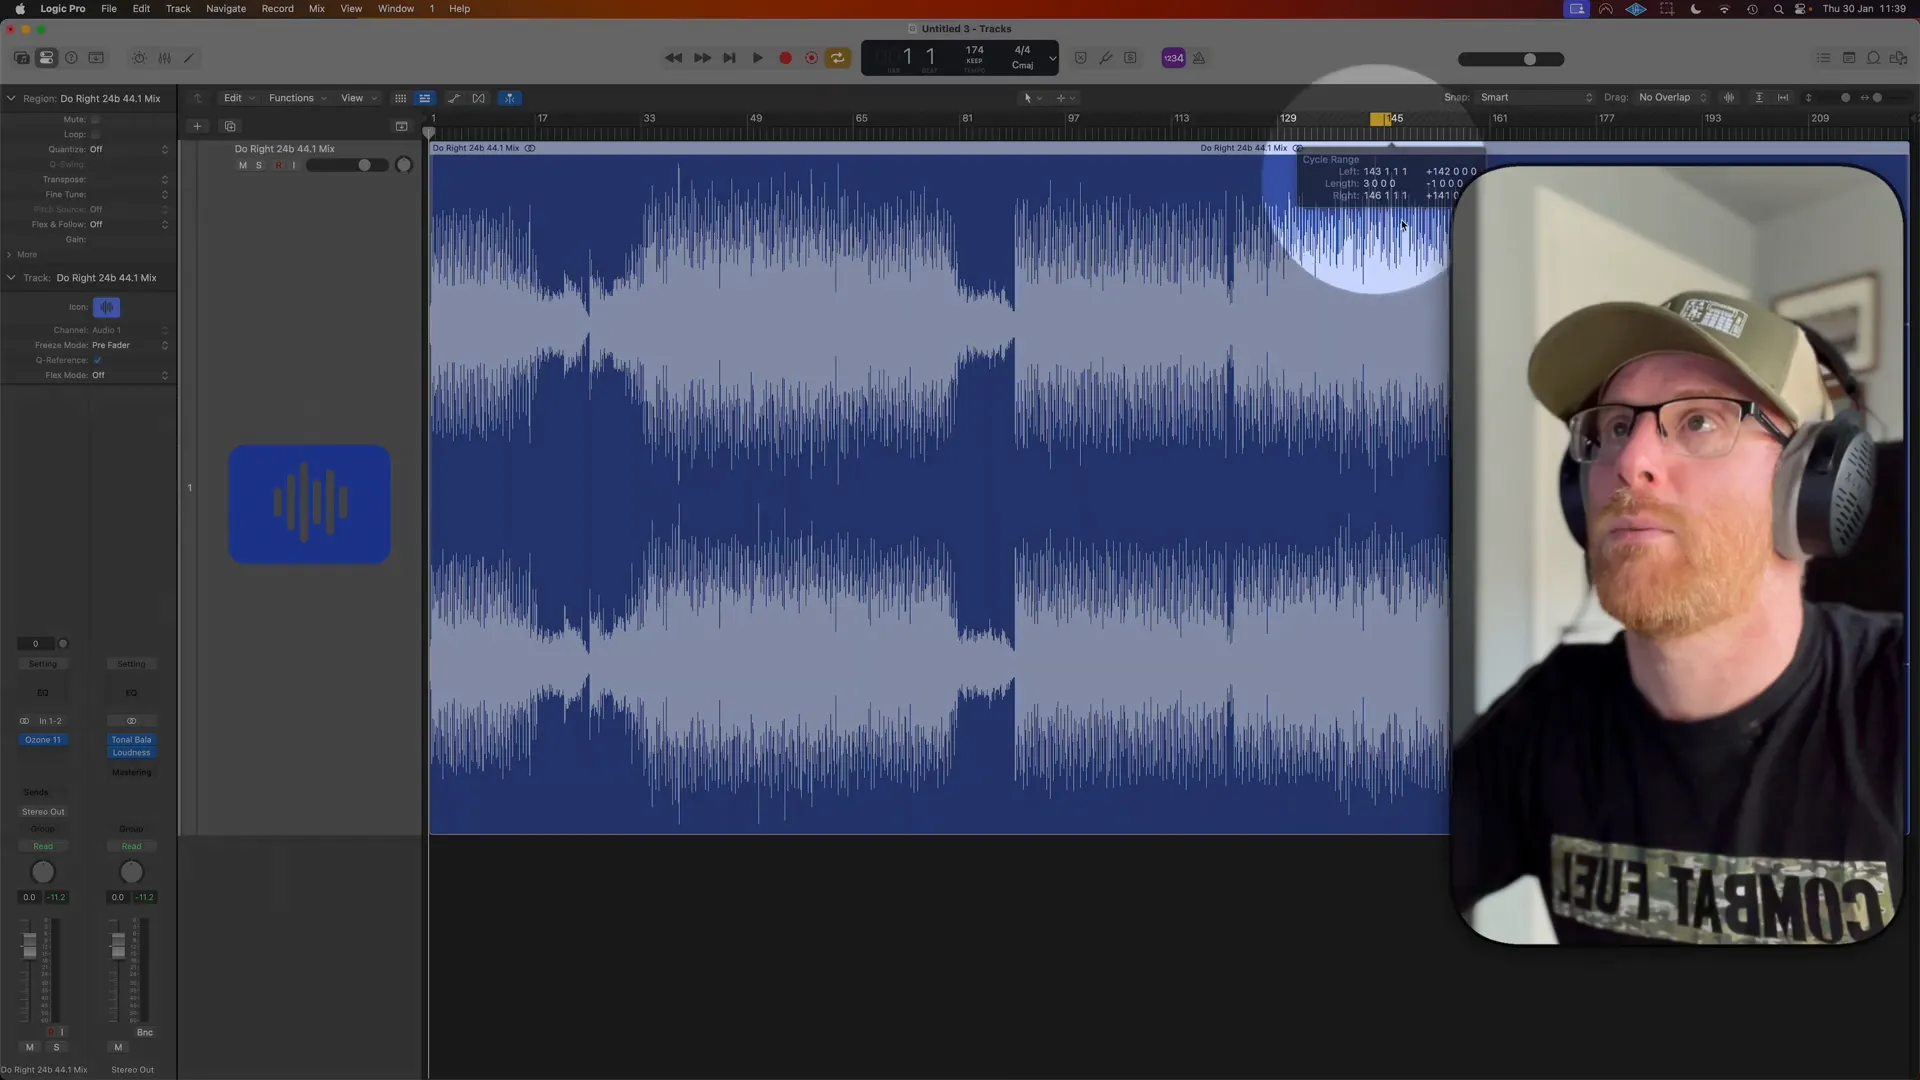Click the Rewind playback button
The height and width of the screenshot is (1080, 1920).
coord(673,58)
